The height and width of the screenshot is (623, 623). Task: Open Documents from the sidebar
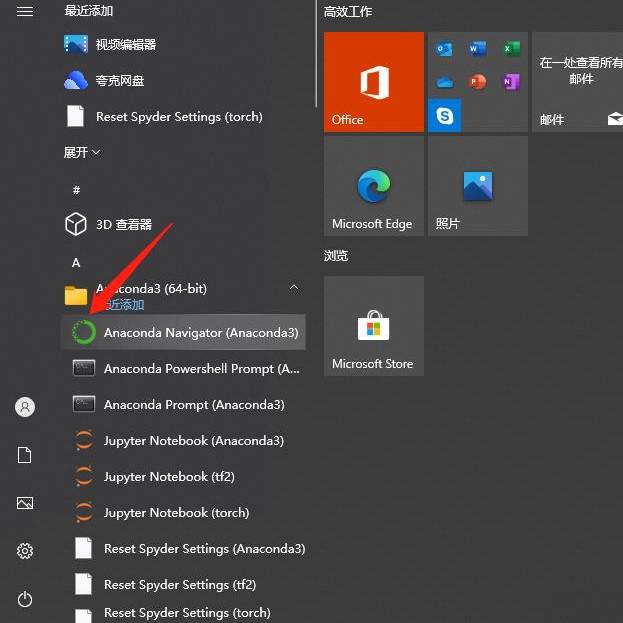tap(25, 455)
